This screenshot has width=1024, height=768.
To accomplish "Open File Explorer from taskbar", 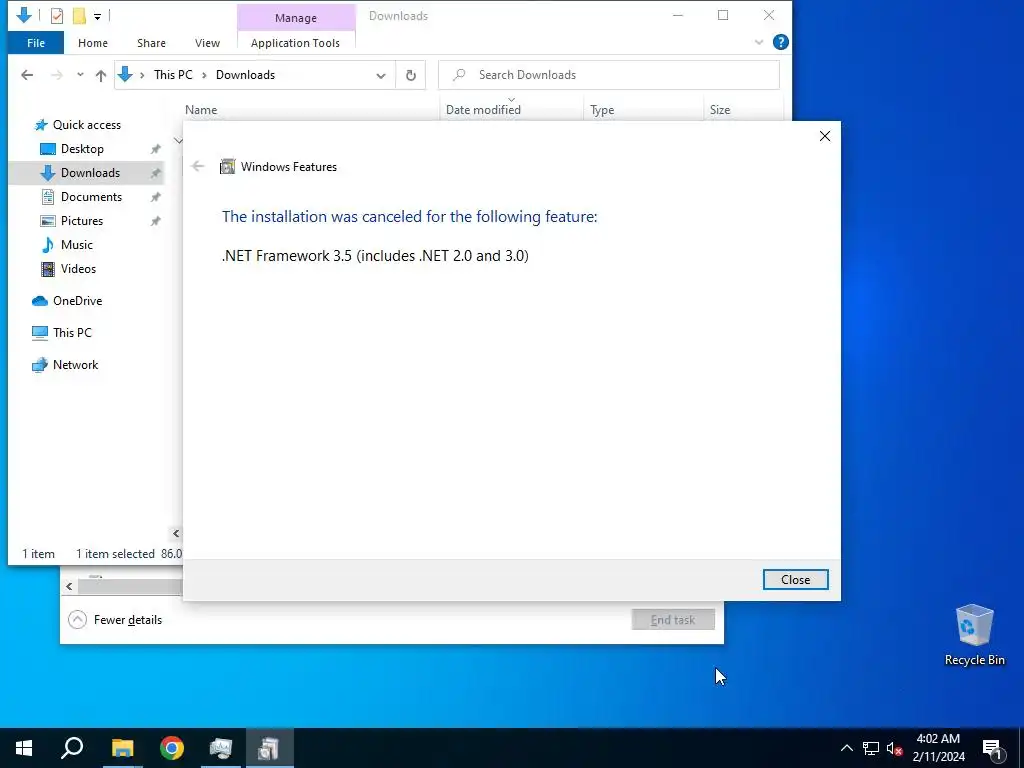I will click(122, 748).
